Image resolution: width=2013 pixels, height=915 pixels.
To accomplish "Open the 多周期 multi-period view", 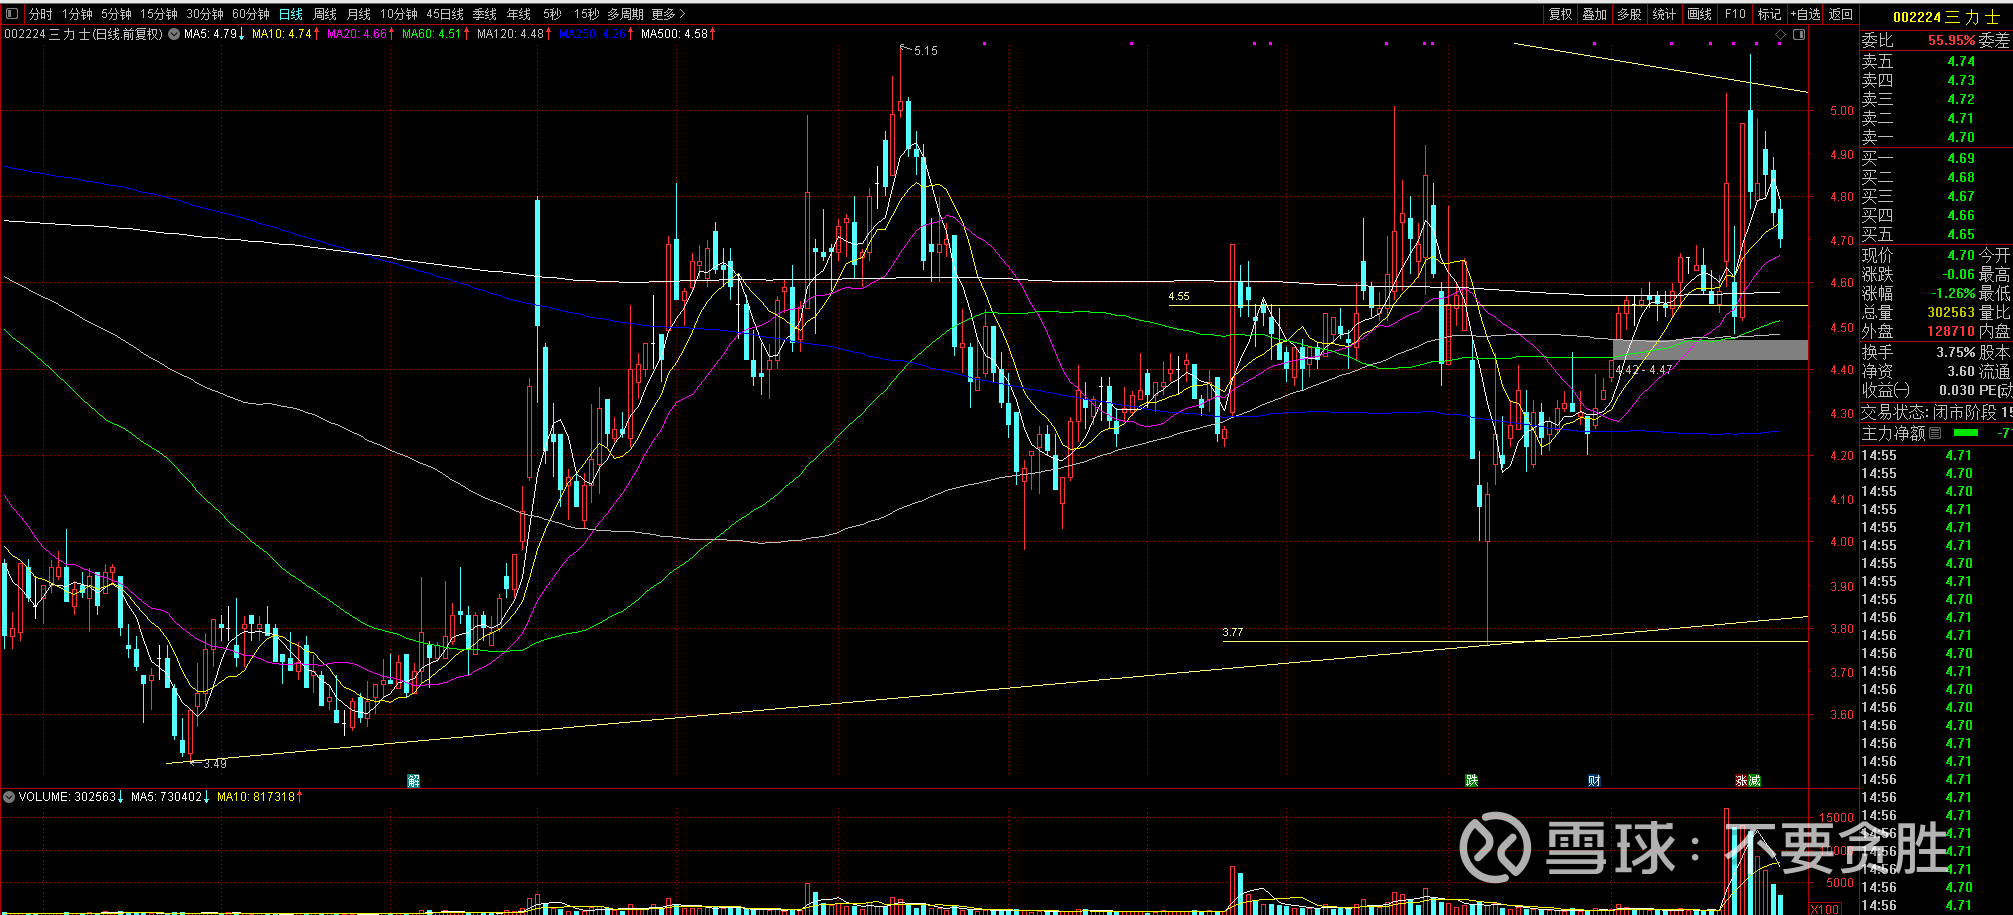I will (x=625, y=14).
